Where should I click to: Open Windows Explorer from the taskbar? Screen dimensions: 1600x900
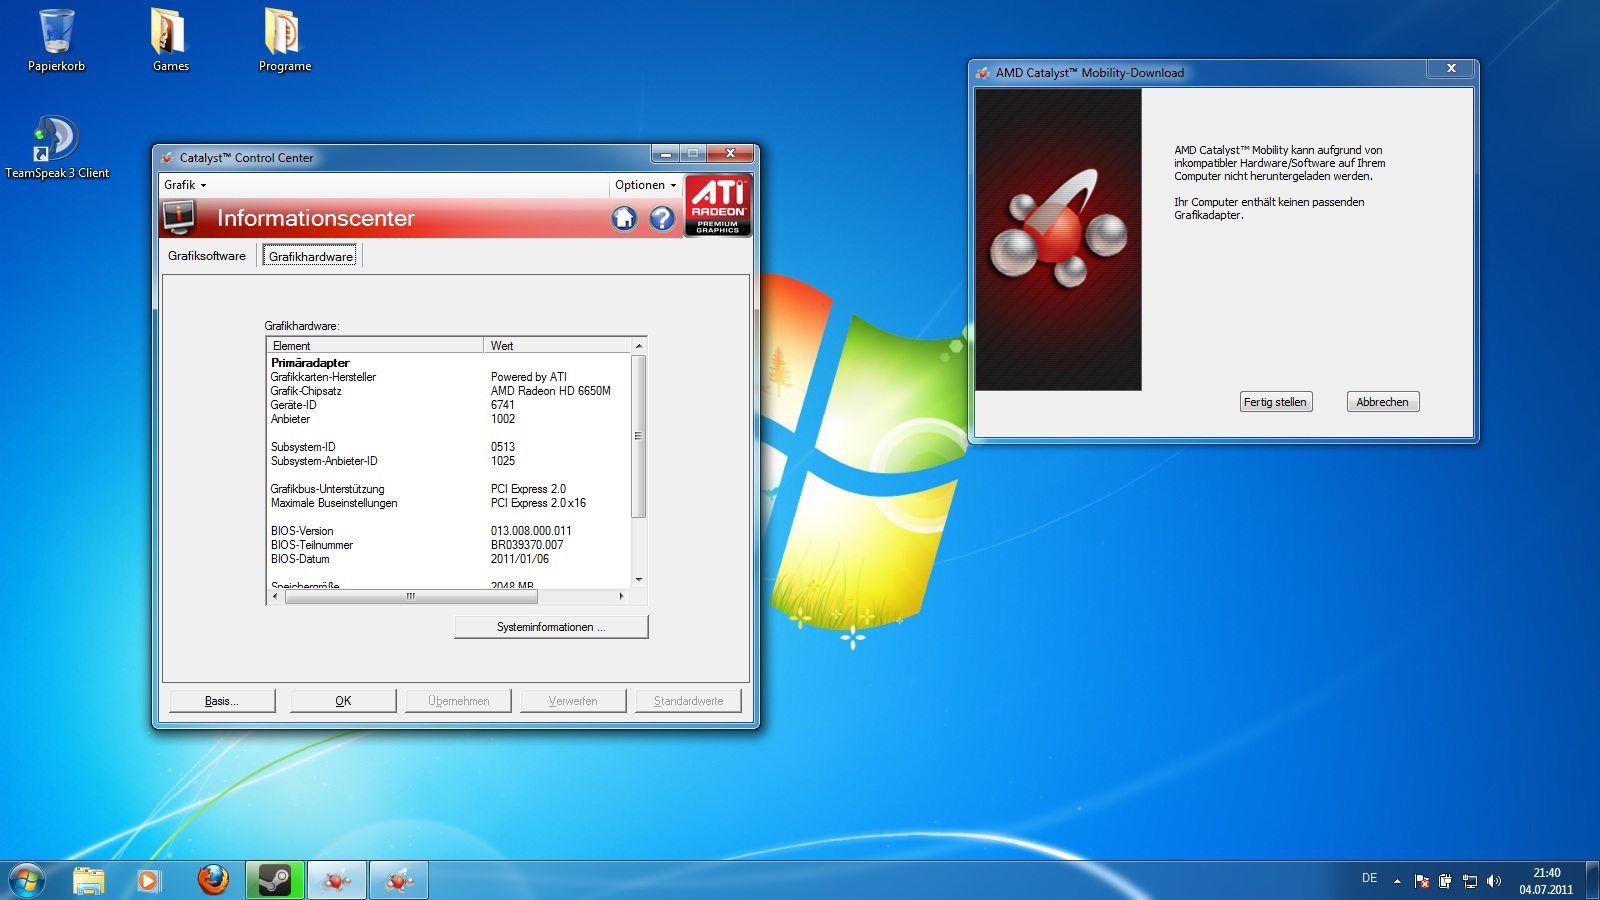click(x=89, y=880)
